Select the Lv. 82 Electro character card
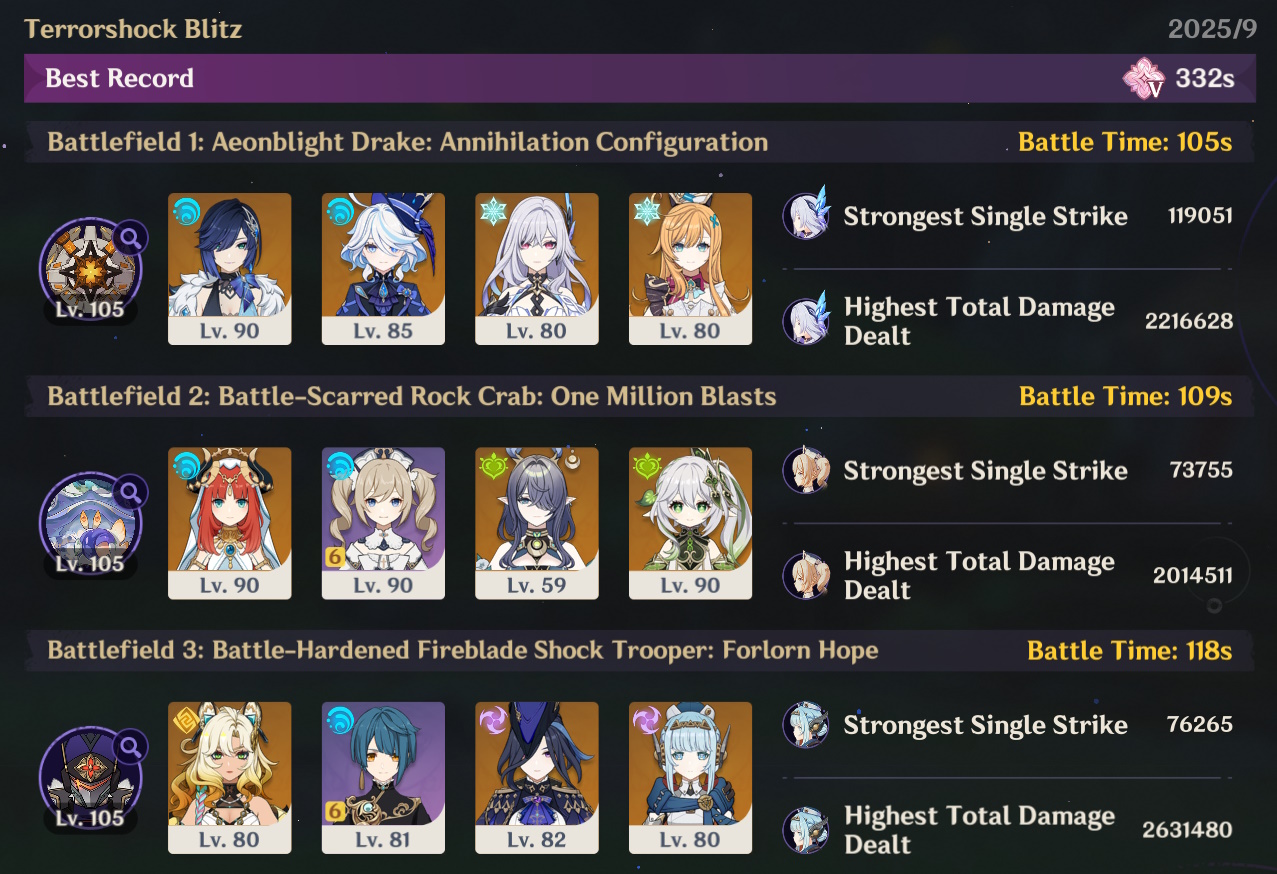Viewport: 1277px width, 874px height. (537, 778)
